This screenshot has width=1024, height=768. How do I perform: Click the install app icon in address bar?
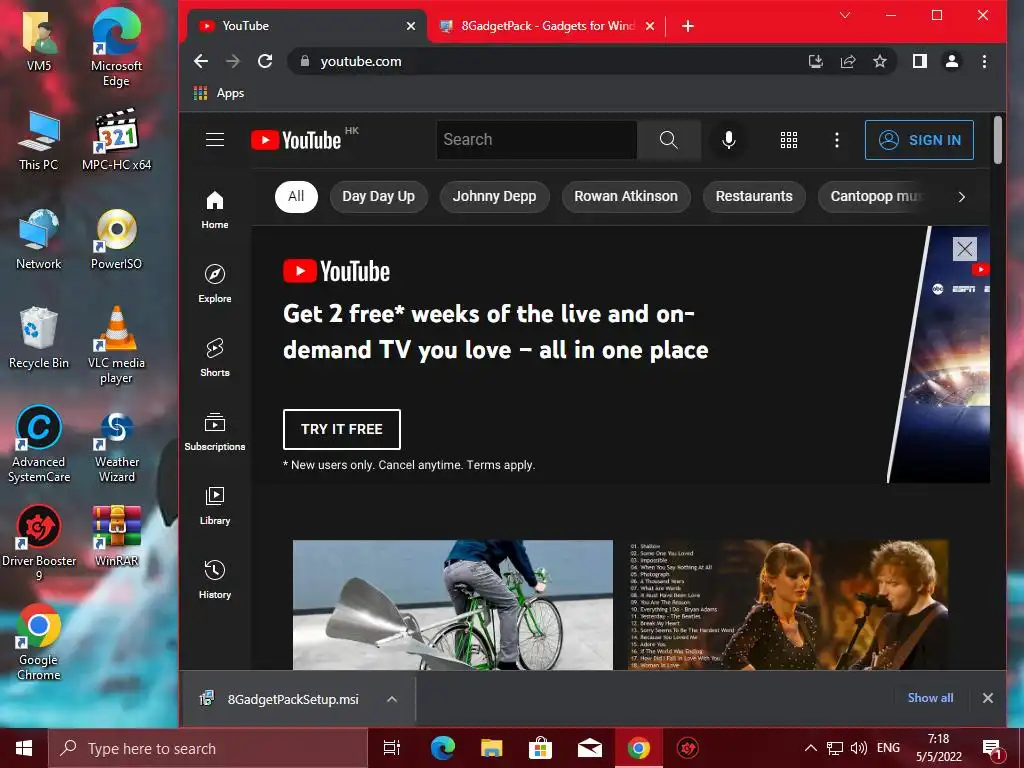coord(816,61)
